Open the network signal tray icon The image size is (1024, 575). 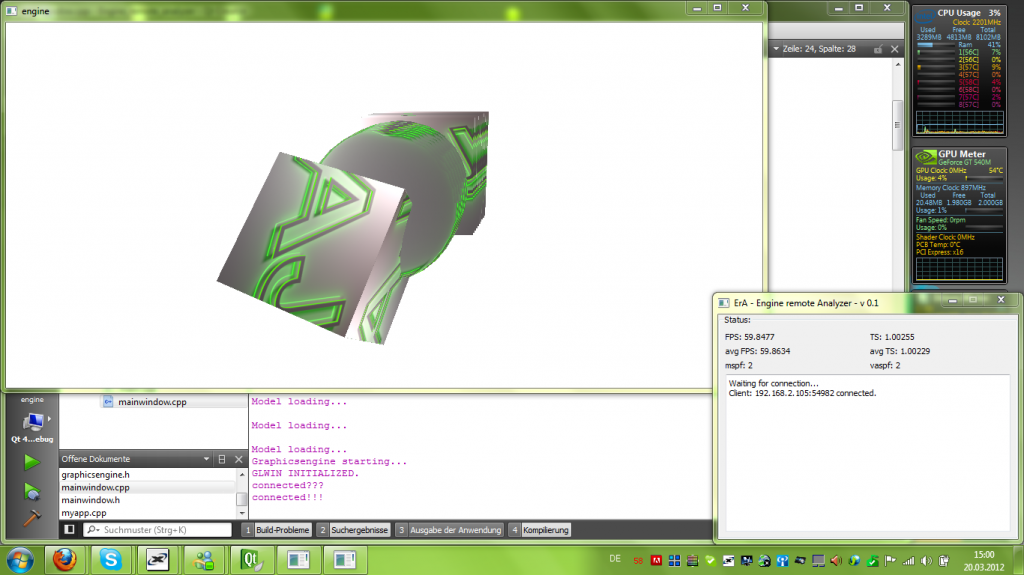[x=908, y=561]
